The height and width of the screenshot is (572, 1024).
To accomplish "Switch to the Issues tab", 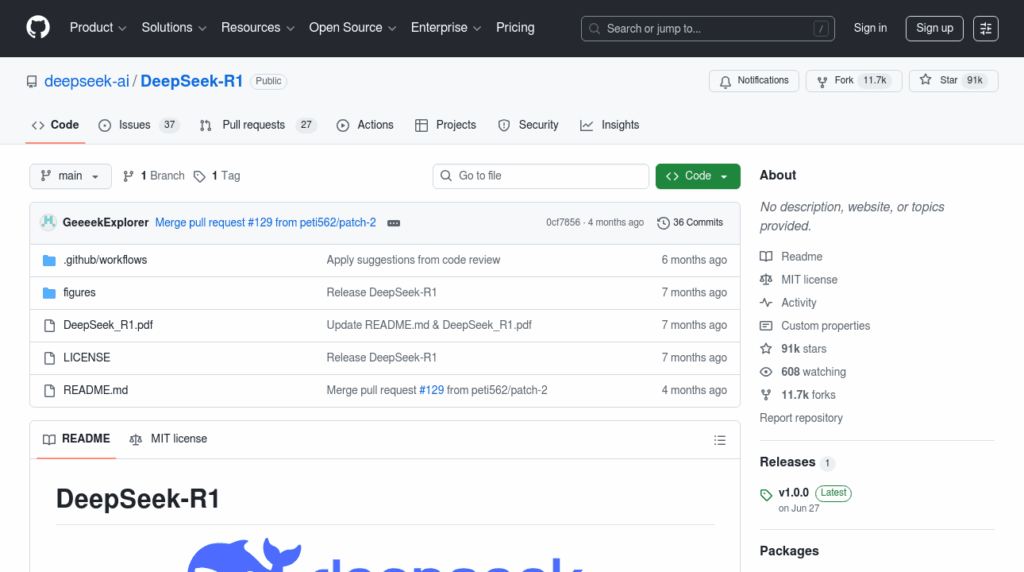I will tap(138, 125).
